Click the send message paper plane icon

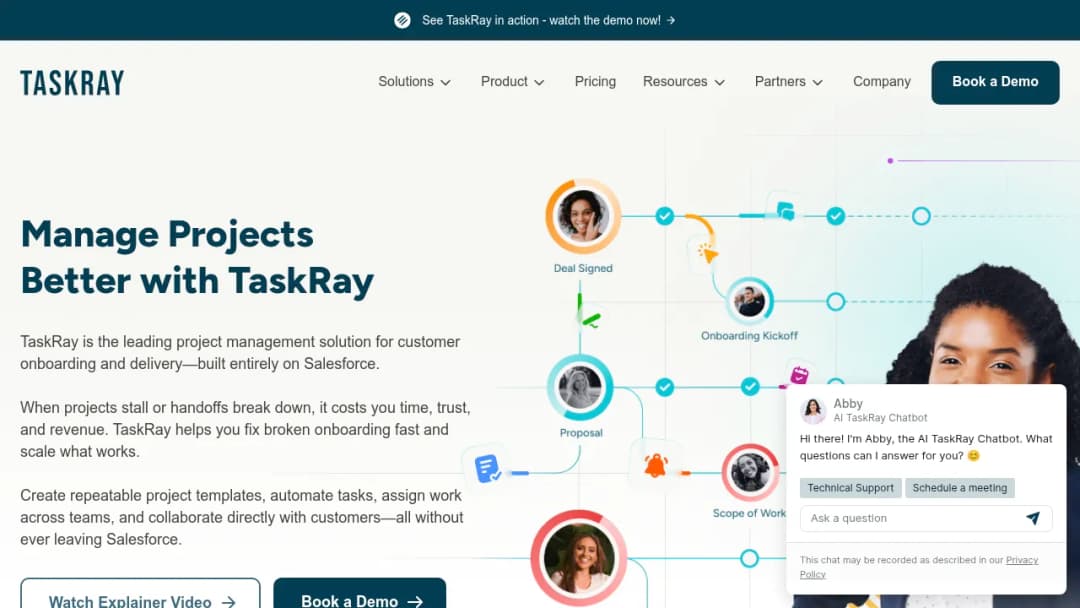(x=1032, y=518)
